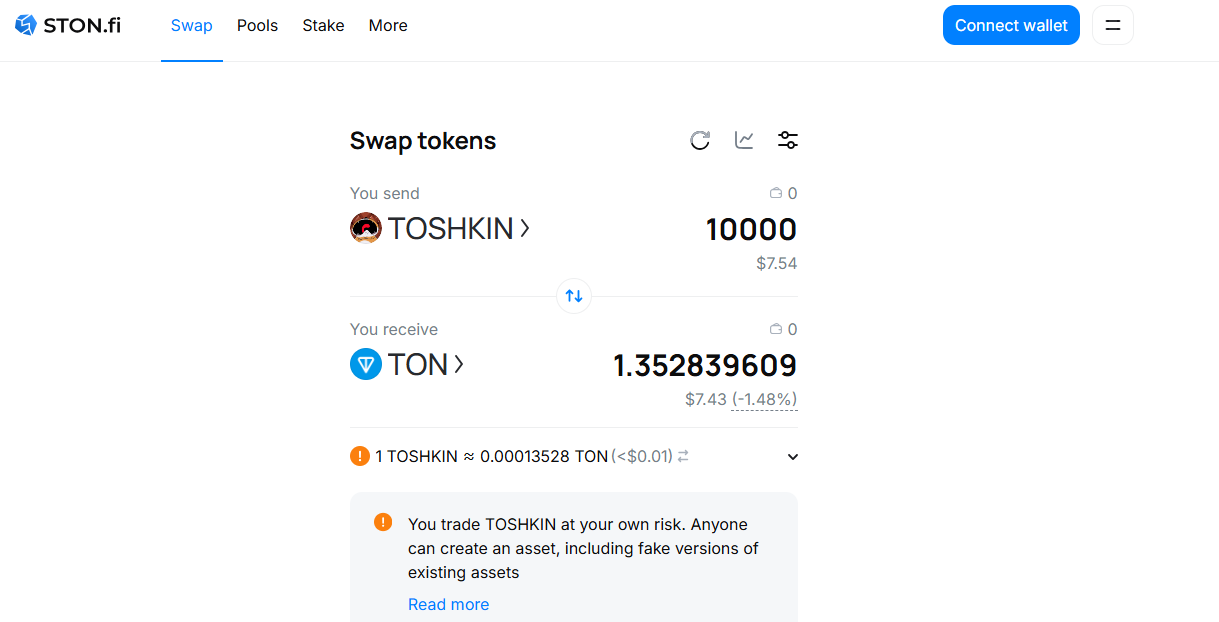Open swap settings sliders icon

pyautogui.click(x=788, y=140)
